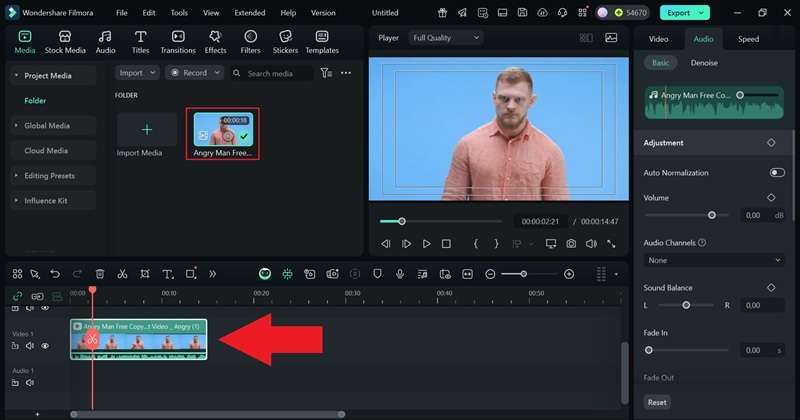Open the Stickers tab
This screenshot has width=800, height=420.
285,42
